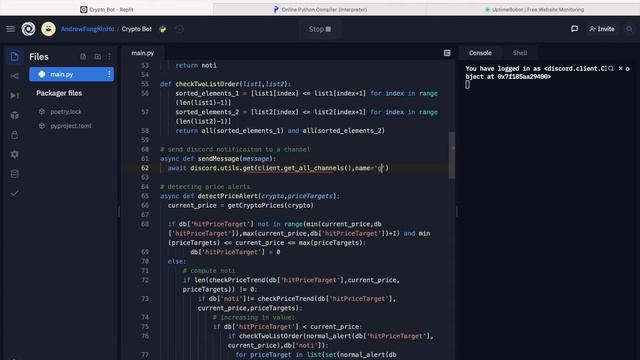Clear the console with the X icon
The height and width of the screenshot is (360, 640).
pos(620,69)
